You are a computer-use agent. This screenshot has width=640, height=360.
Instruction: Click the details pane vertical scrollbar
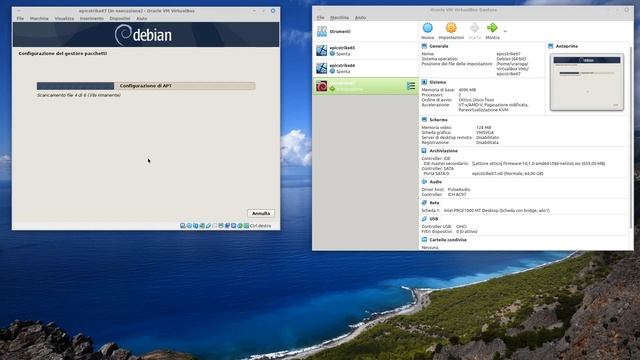pyautogui.click(x=631, y=137)
